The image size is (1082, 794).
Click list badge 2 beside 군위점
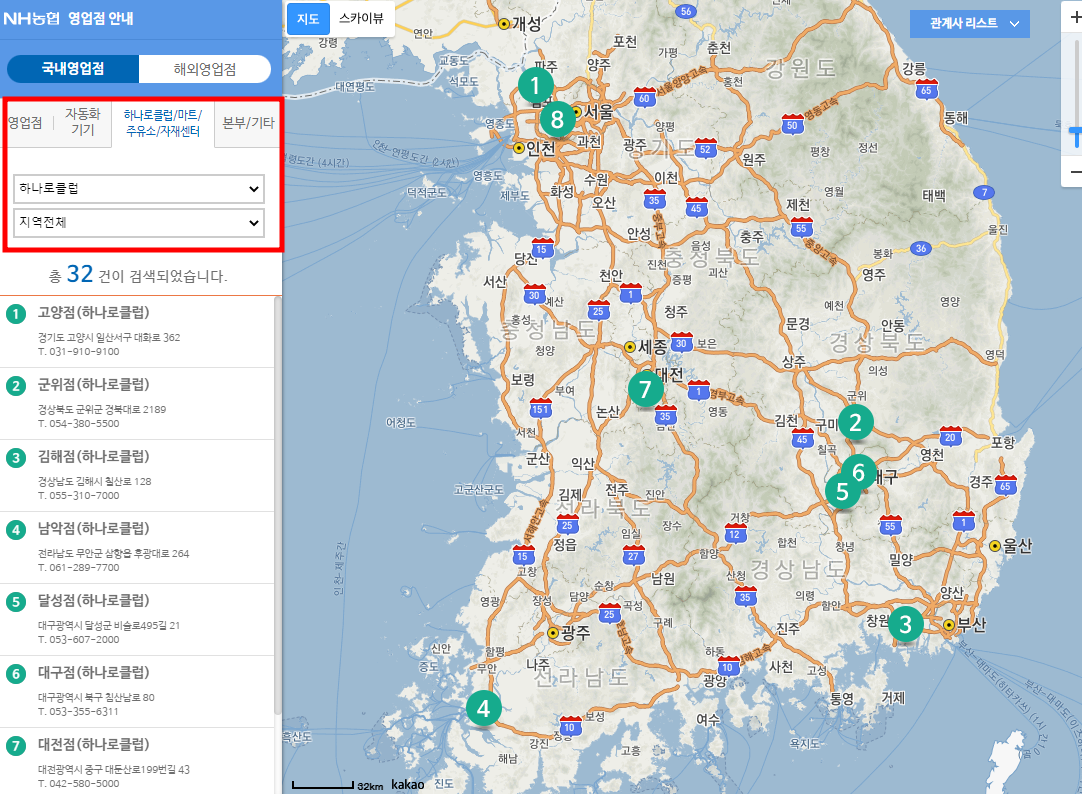[16, 386]
